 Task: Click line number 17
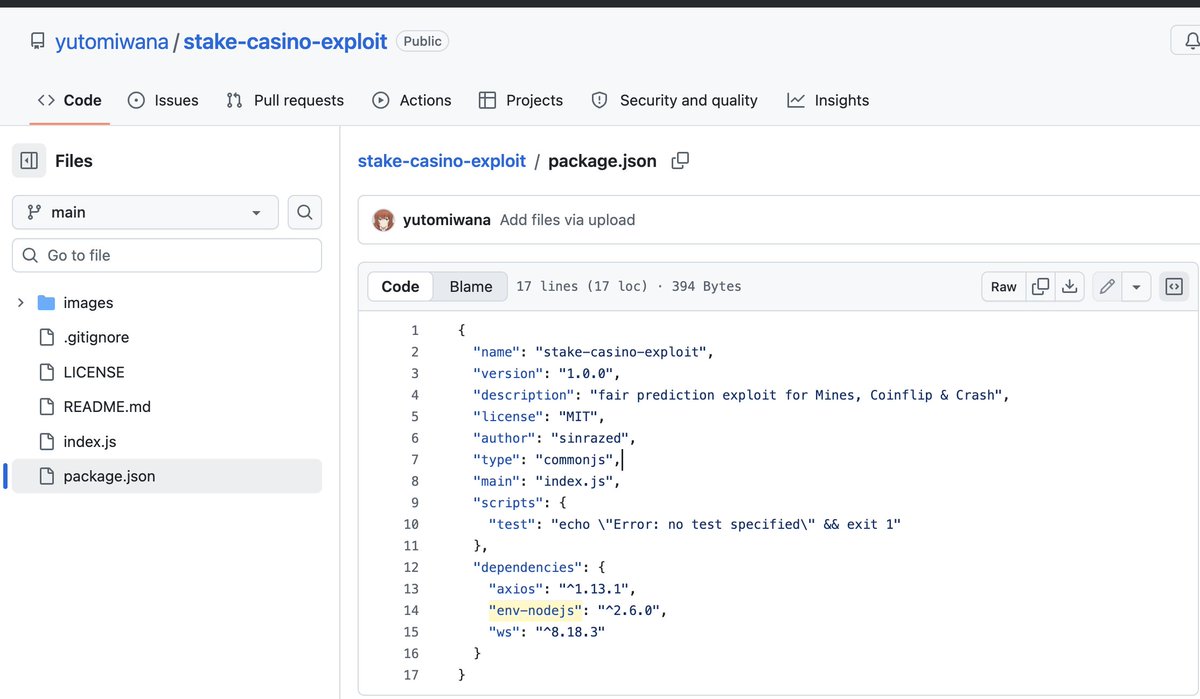[x=411, y=675]
